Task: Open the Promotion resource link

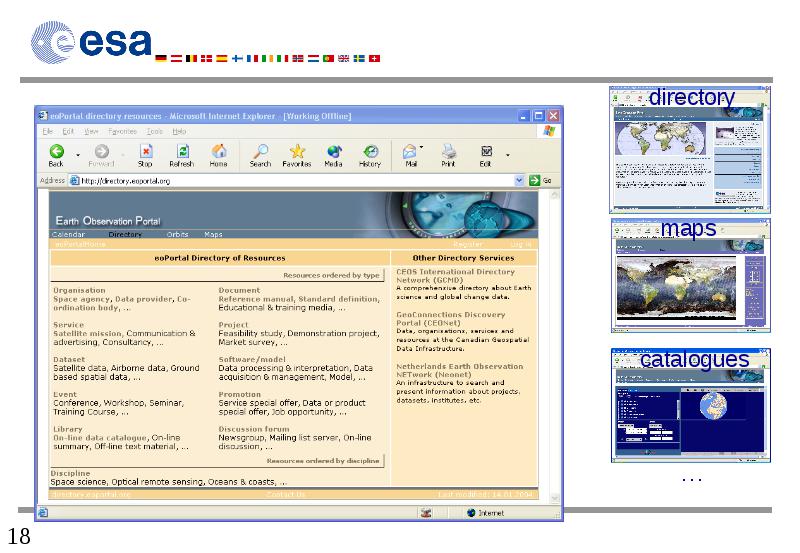Action: [240, 395]
